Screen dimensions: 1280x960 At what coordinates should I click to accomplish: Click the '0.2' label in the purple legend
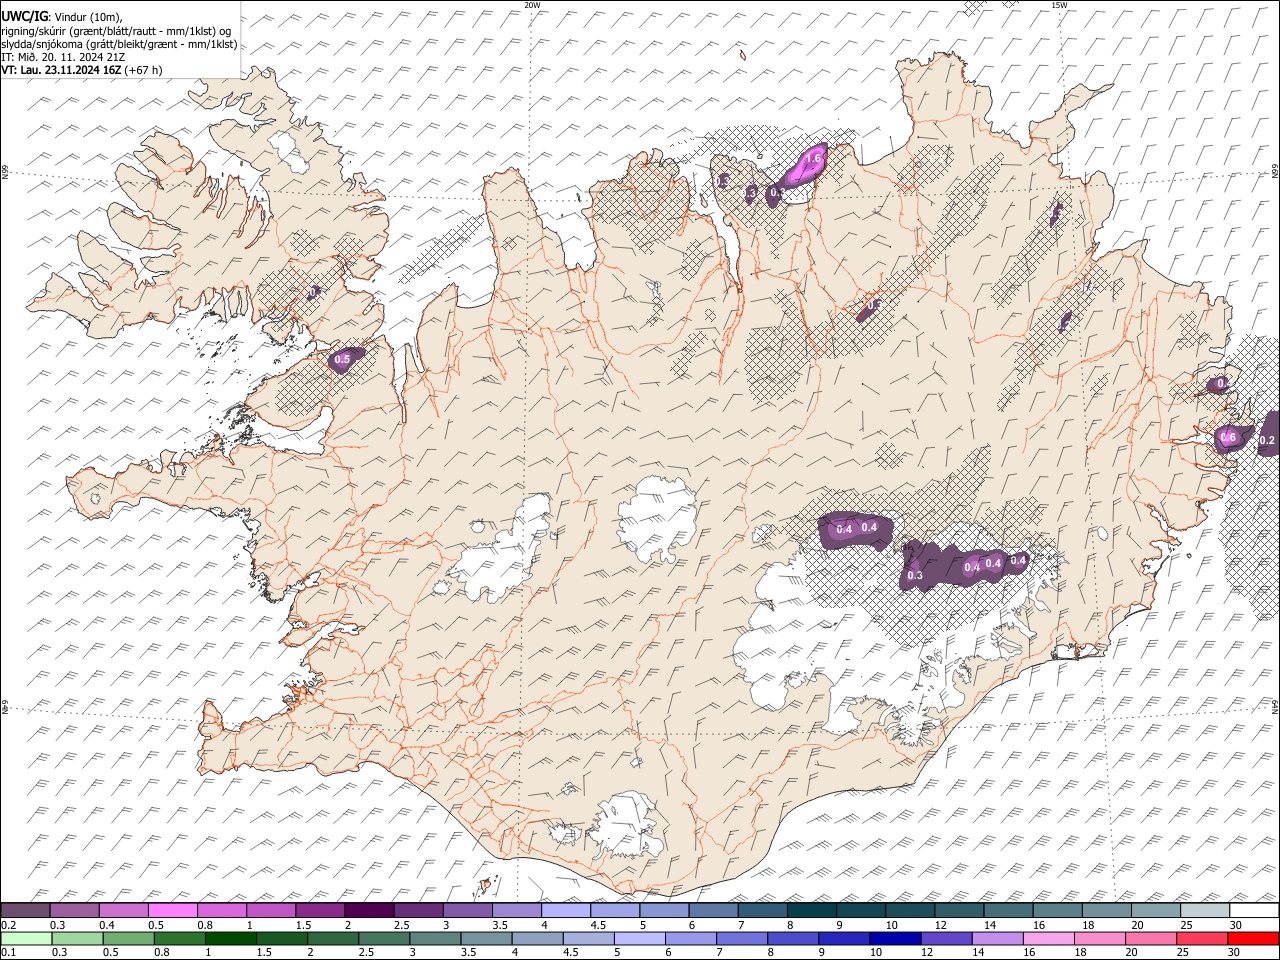click(8, 925)
